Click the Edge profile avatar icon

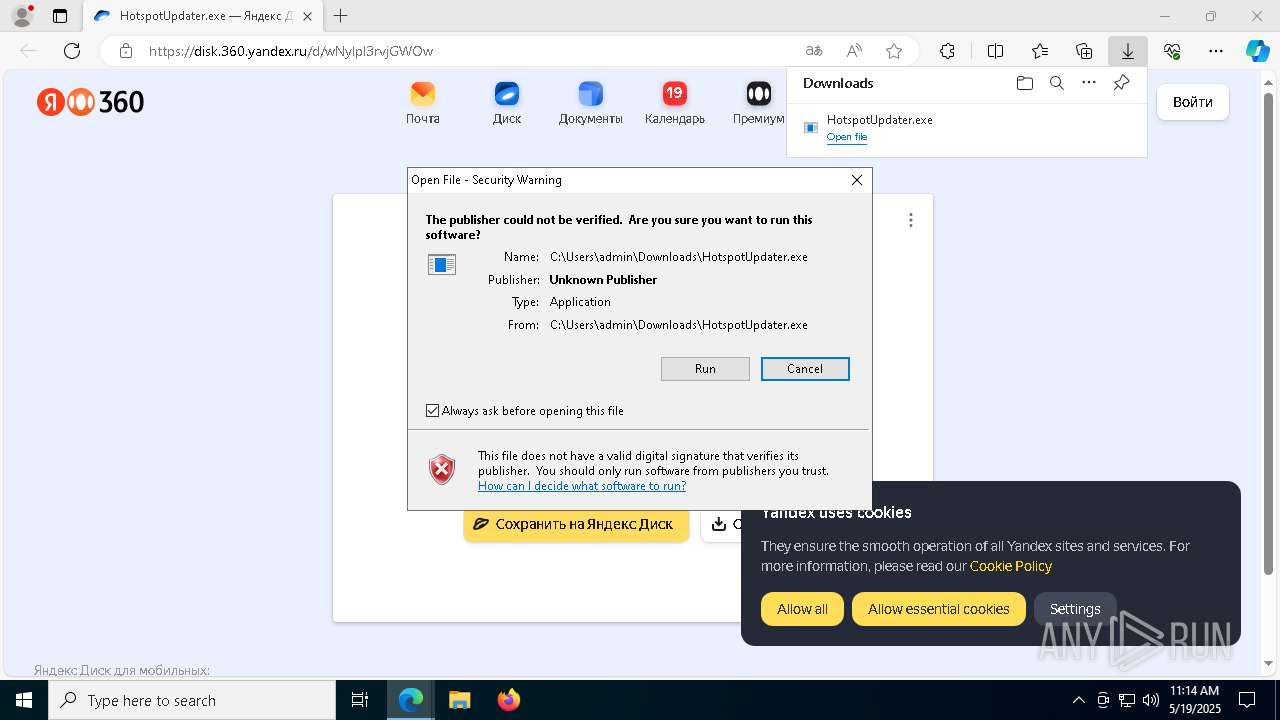tap(22, 16)
